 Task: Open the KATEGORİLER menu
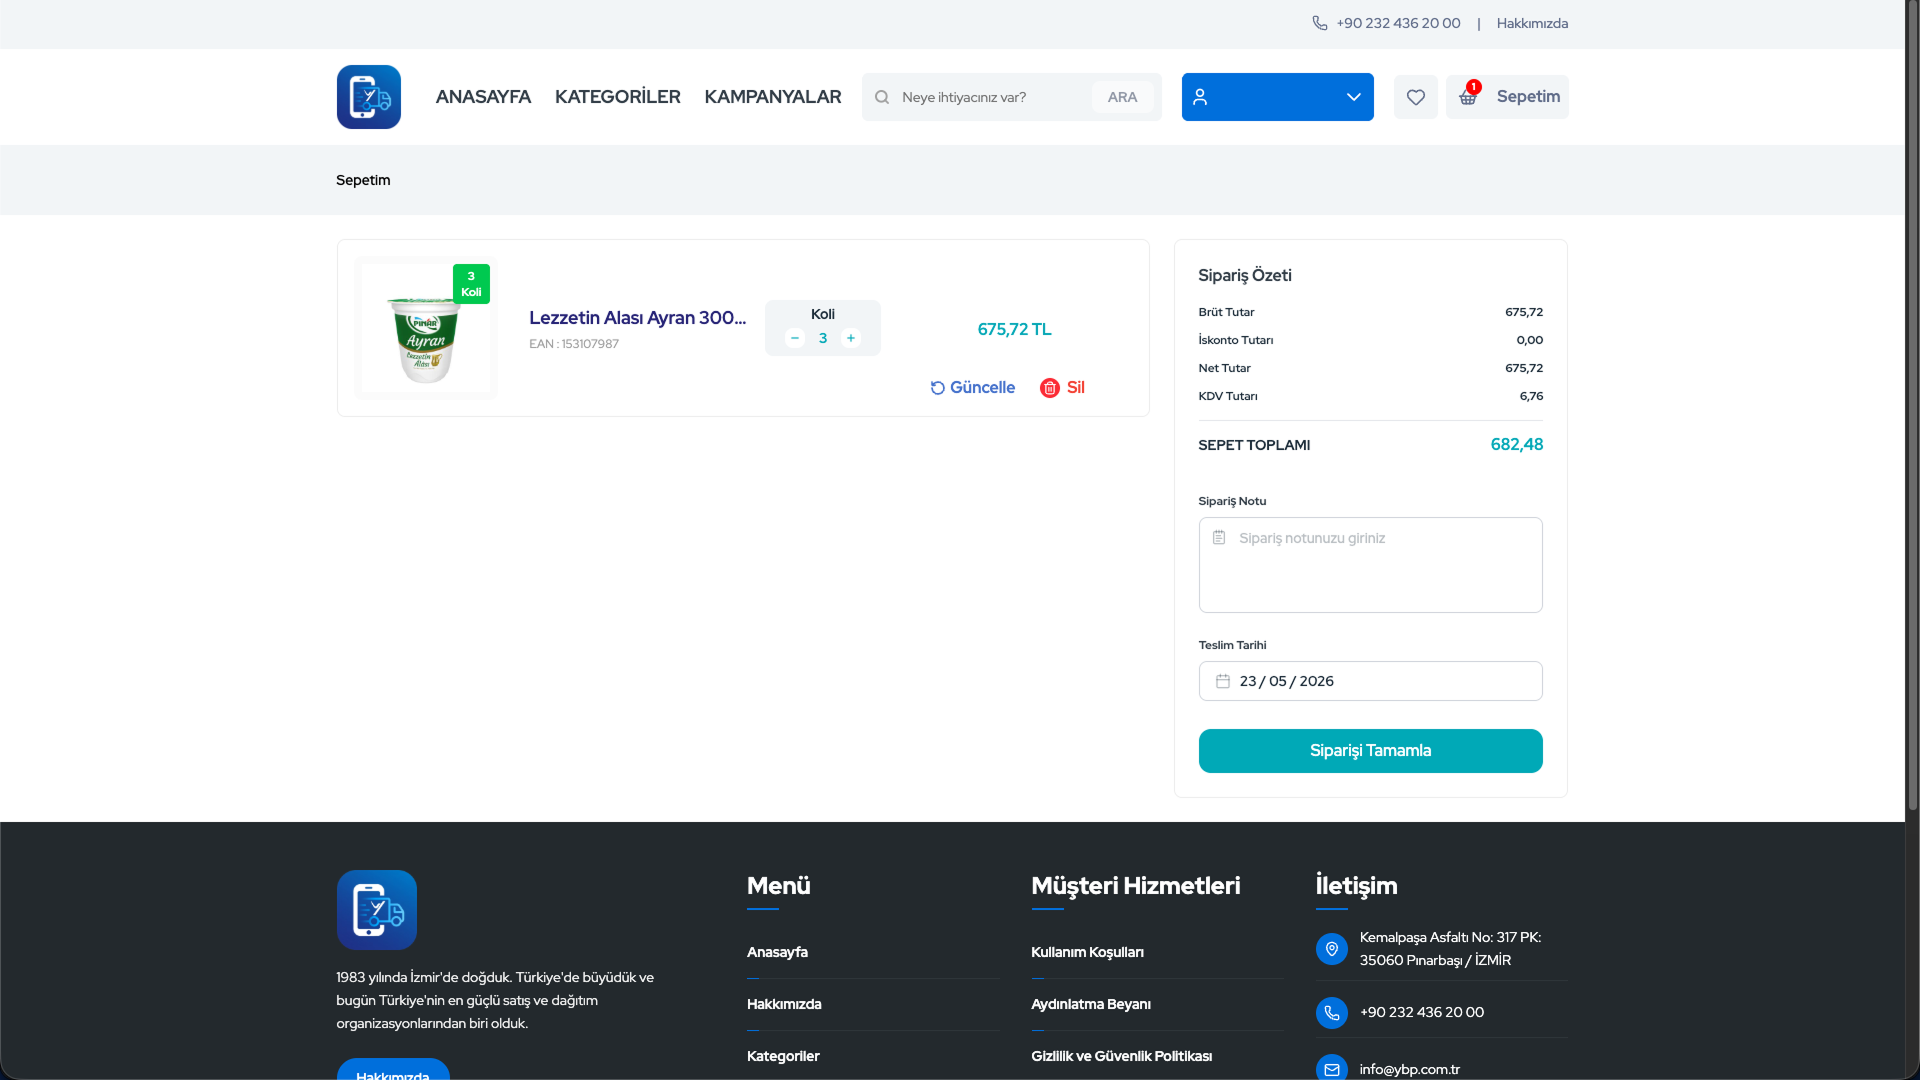pyautogui.click(x=617, y=97)
